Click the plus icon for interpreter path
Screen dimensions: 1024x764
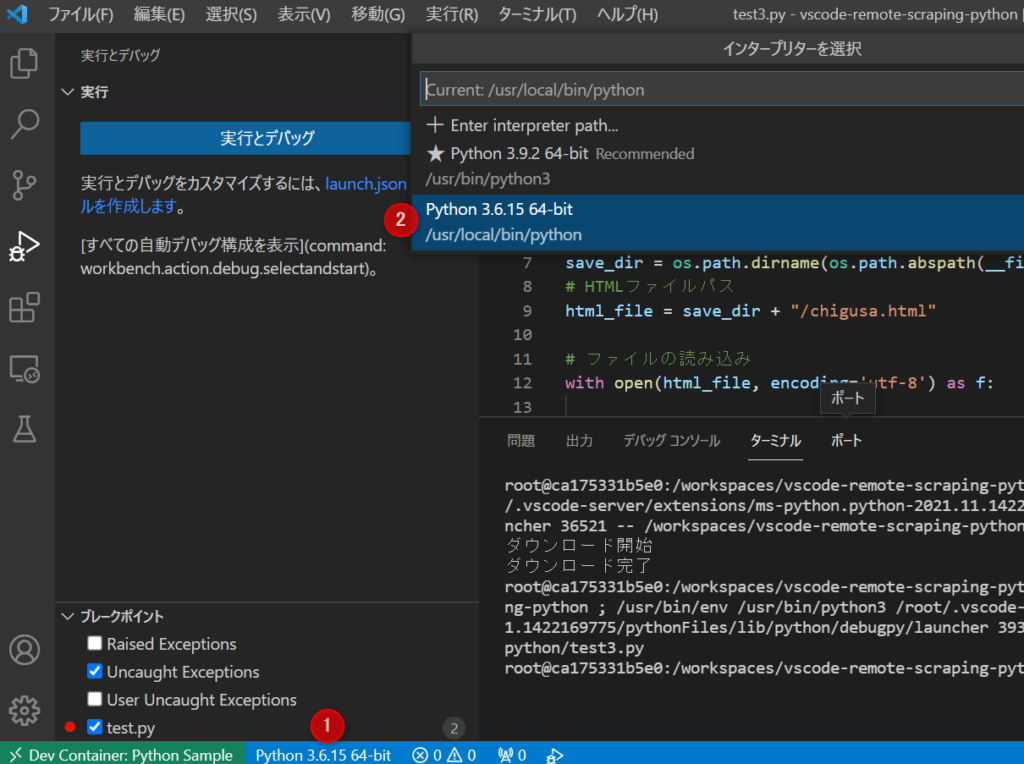435,125
